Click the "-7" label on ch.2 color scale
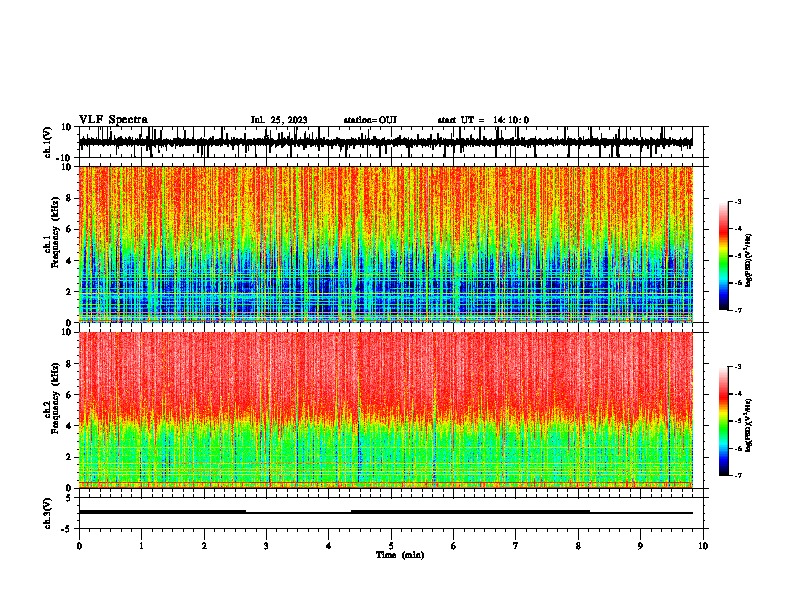 coord(737,476)
